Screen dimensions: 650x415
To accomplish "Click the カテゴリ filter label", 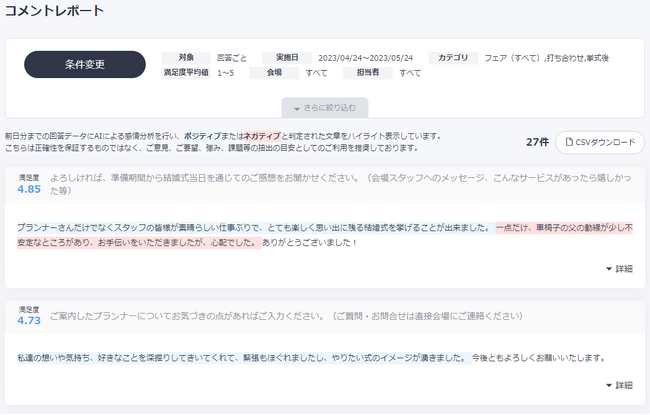I will pyautogui.click(x=453, y=58).
